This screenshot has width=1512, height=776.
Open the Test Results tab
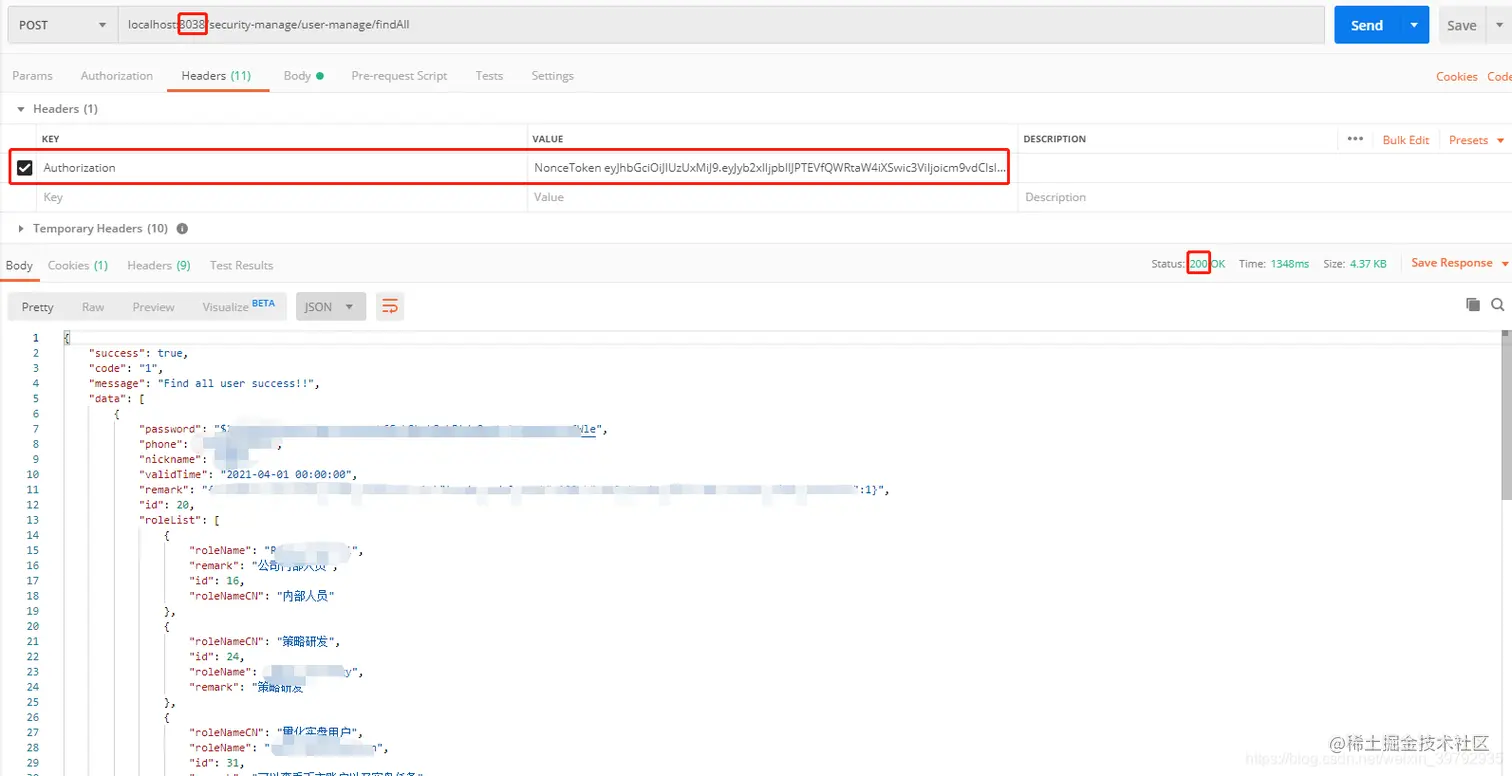click(241, 266)
